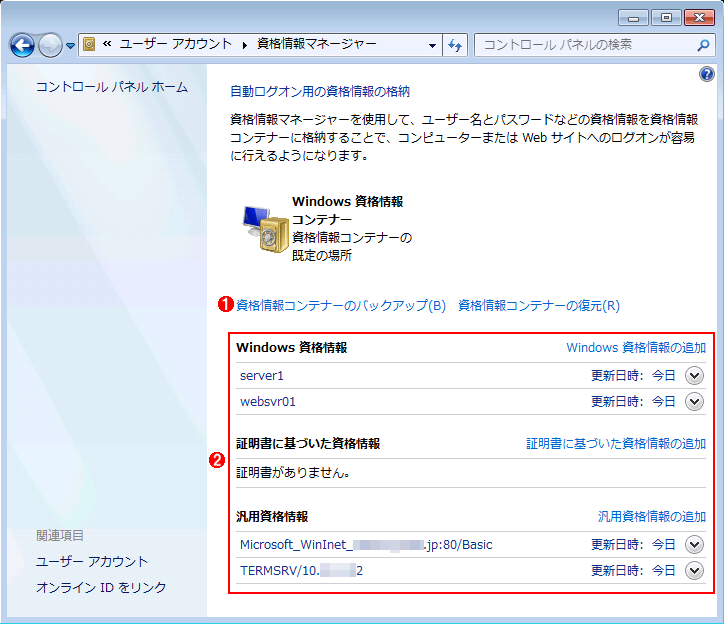Select the 証明書がありません。 text
Image resolution: width=724 pixels, height=624 pixels.
[293, 473]
